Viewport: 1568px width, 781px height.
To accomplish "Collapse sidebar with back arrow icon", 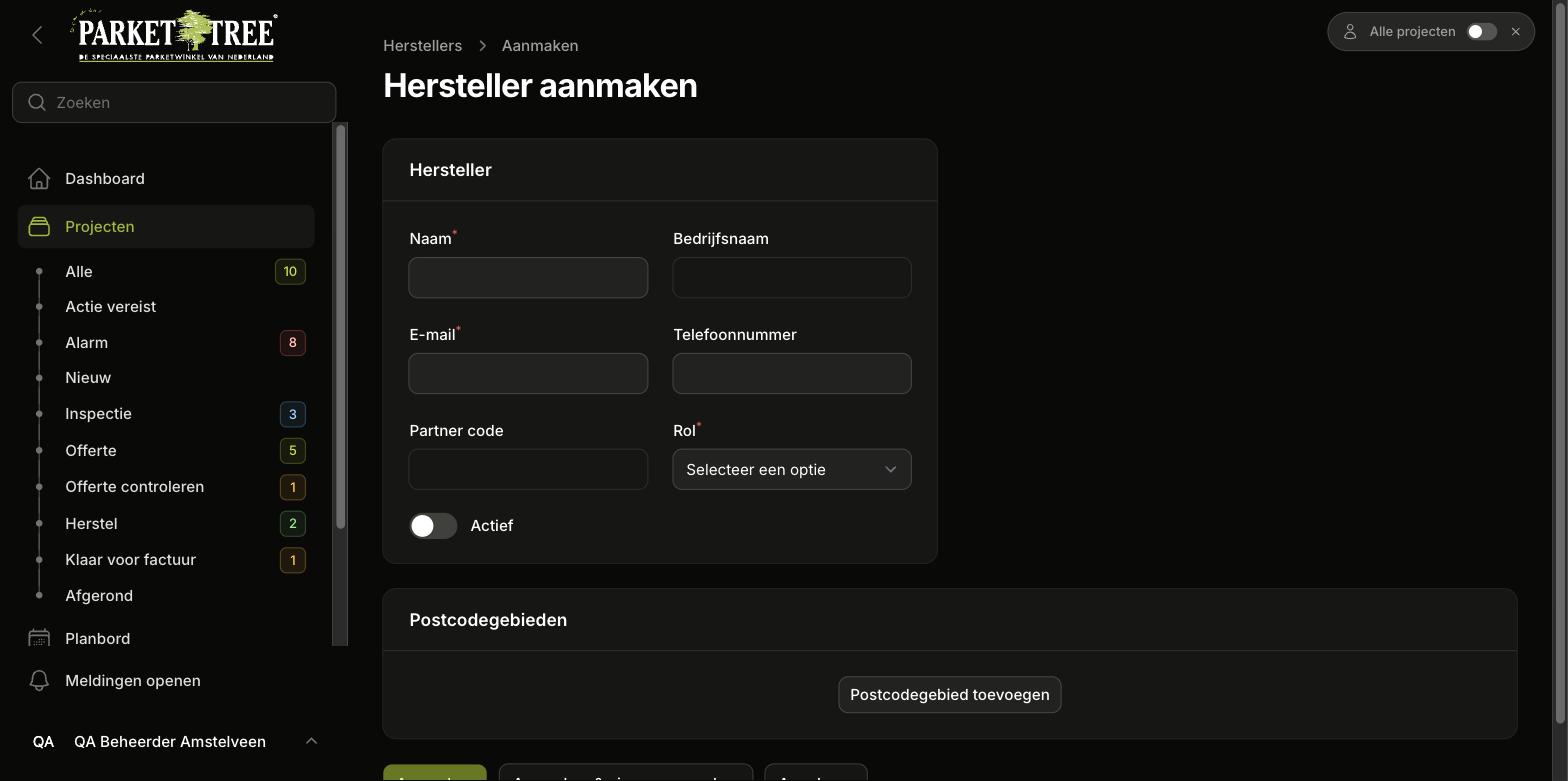I will pos(37,35).
